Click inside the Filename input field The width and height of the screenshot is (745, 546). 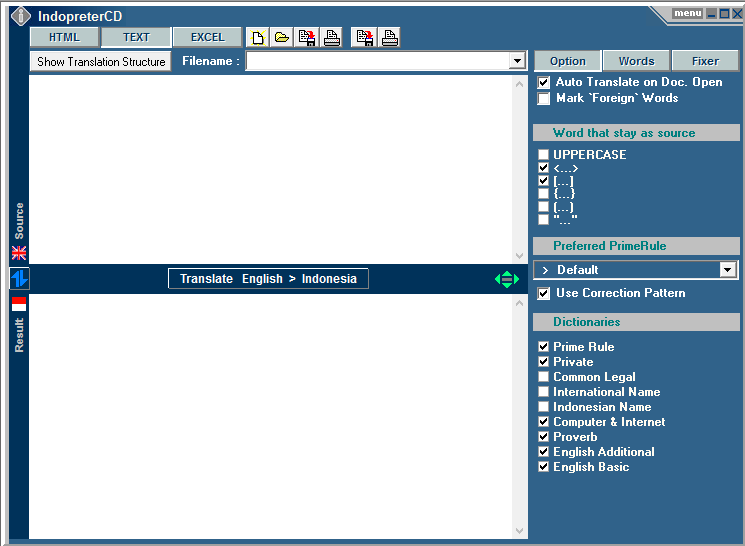pyautogui.click(x=378, y=61)
